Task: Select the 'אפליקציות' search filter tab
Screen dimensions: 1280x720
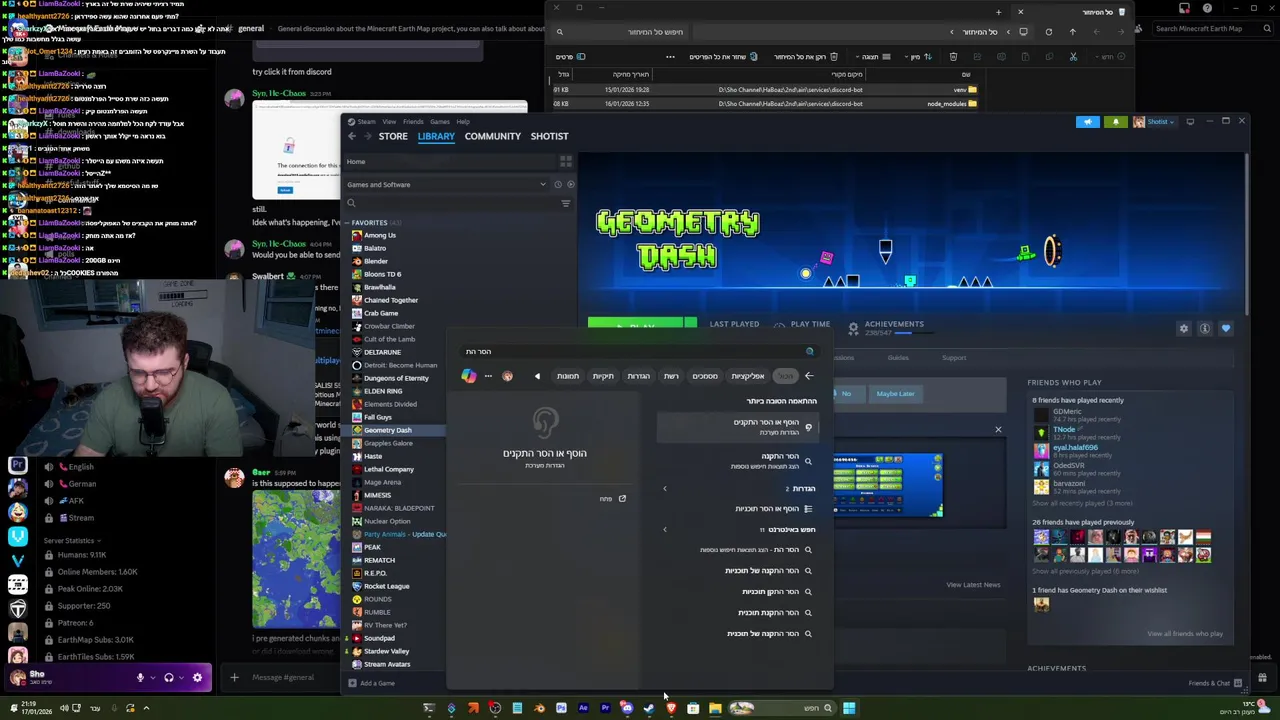Action: (748, 376)
